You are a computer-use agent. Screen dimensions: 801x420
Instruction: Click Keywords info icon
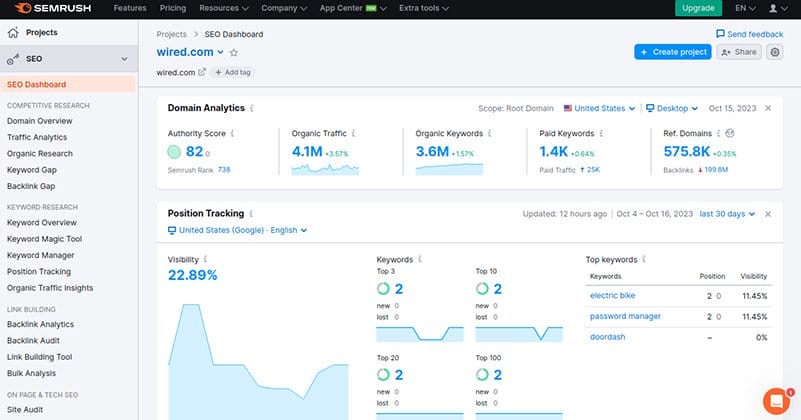click(x=420, y=259)
